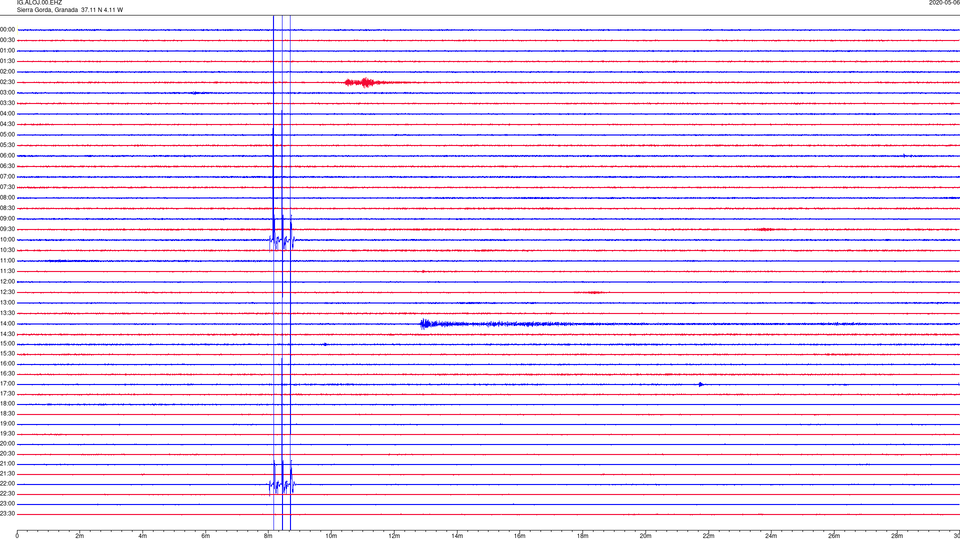Image resolution: width=960 pixels, height=540 pixels.
Task: Click the 22:00 trace time label
Action: [7, 484]
